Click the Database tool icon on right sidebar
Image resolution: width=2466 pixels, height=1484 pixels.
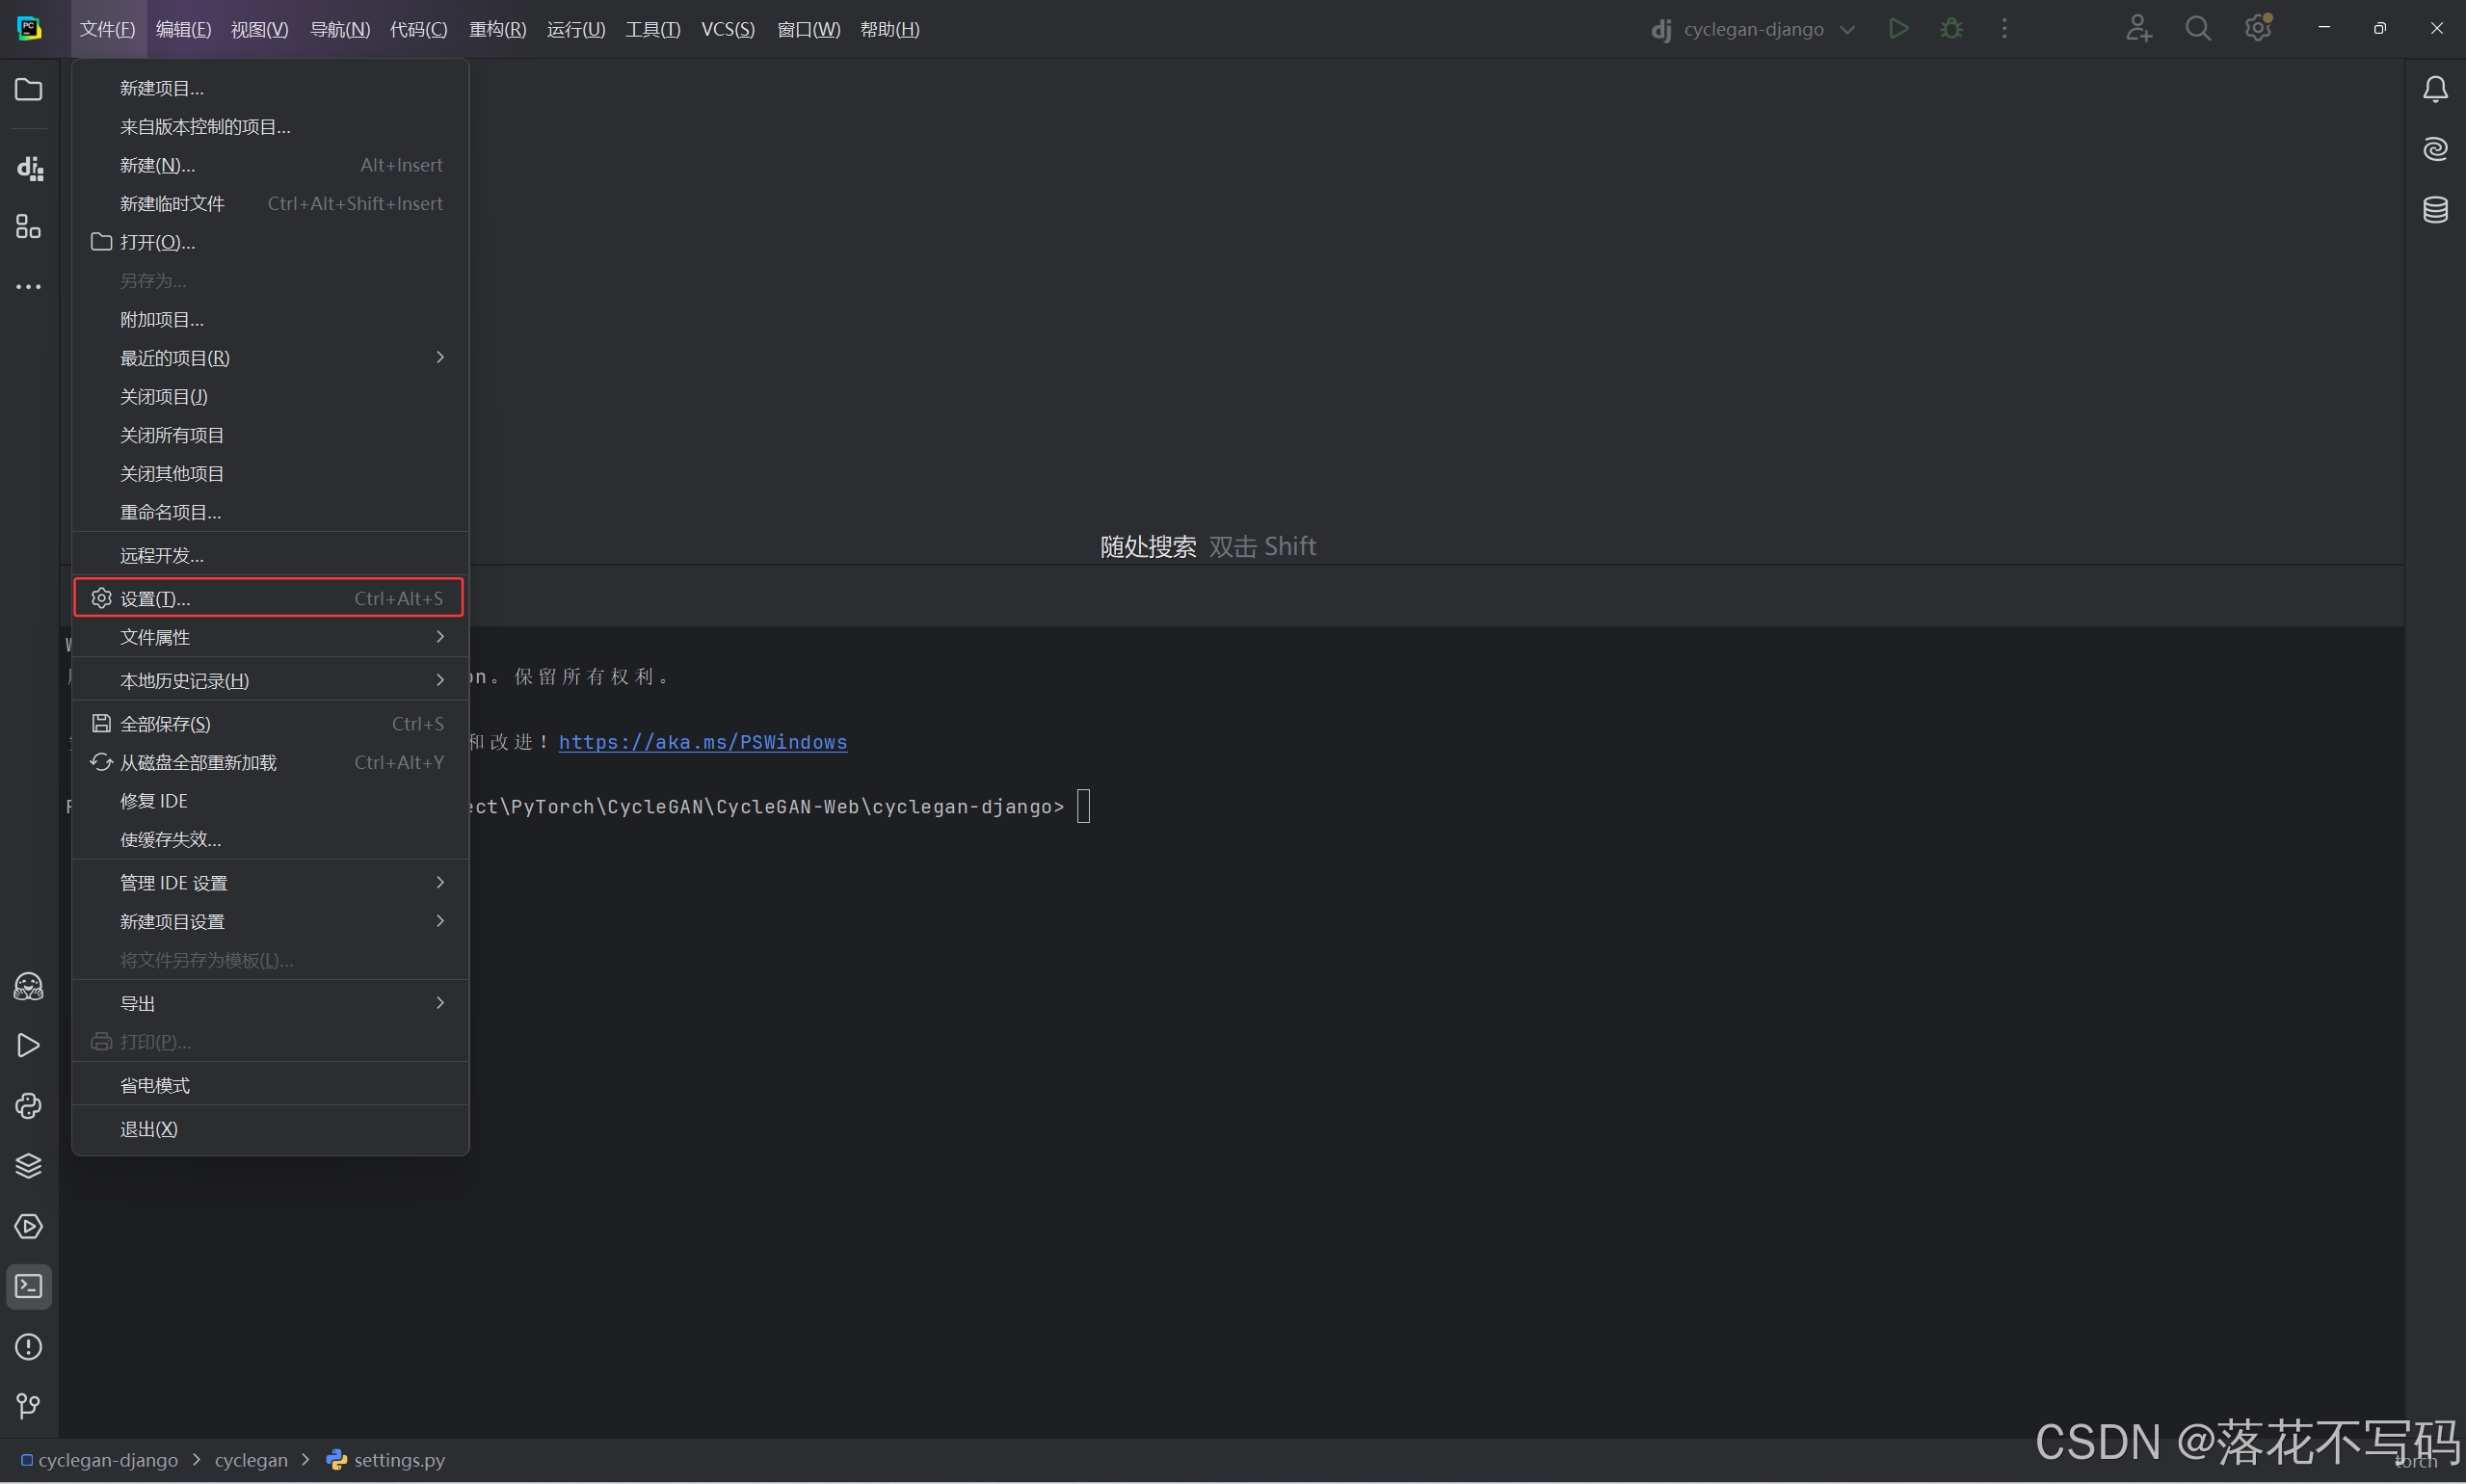pos(2435,210)
